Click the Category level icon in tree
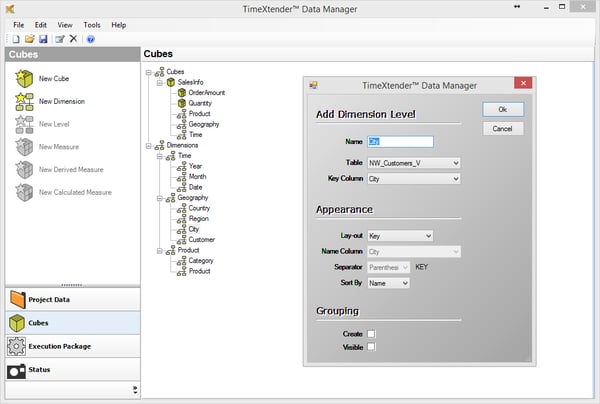The image size is (600, 404). pos(182,261)
